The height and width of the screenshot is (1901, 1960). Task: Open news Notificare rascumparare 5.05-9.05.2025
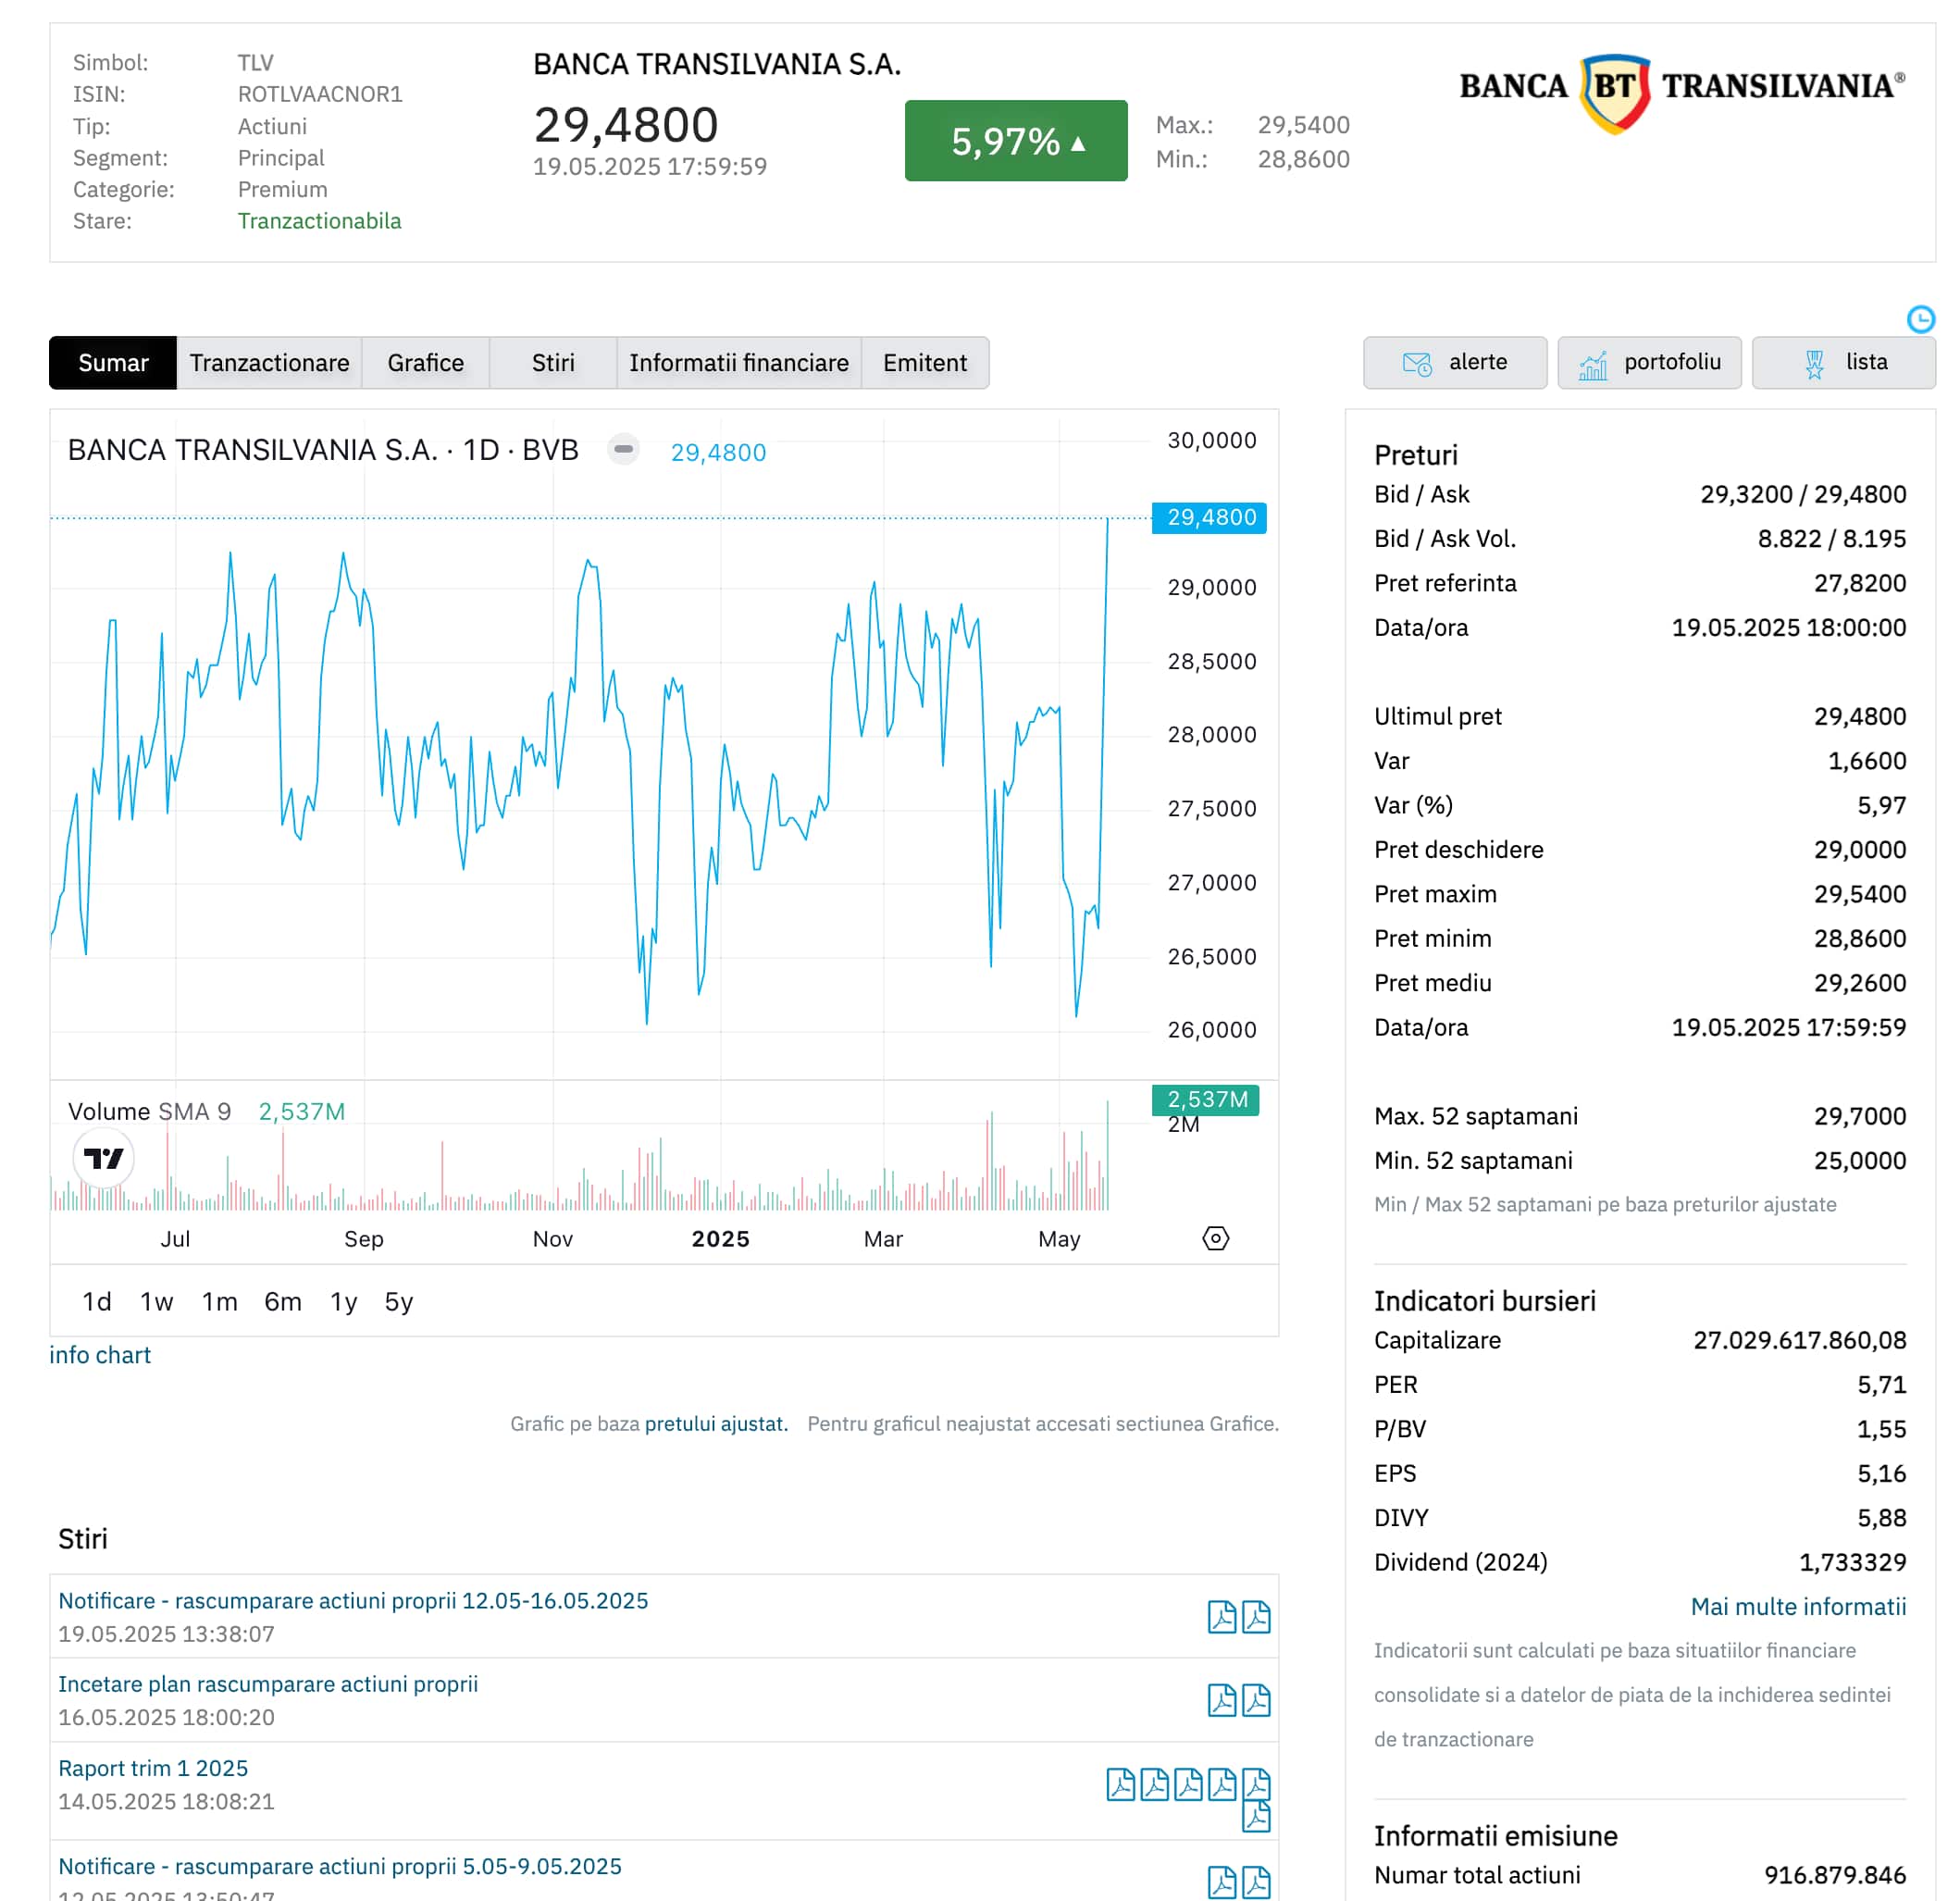(x=340, y=1865)
